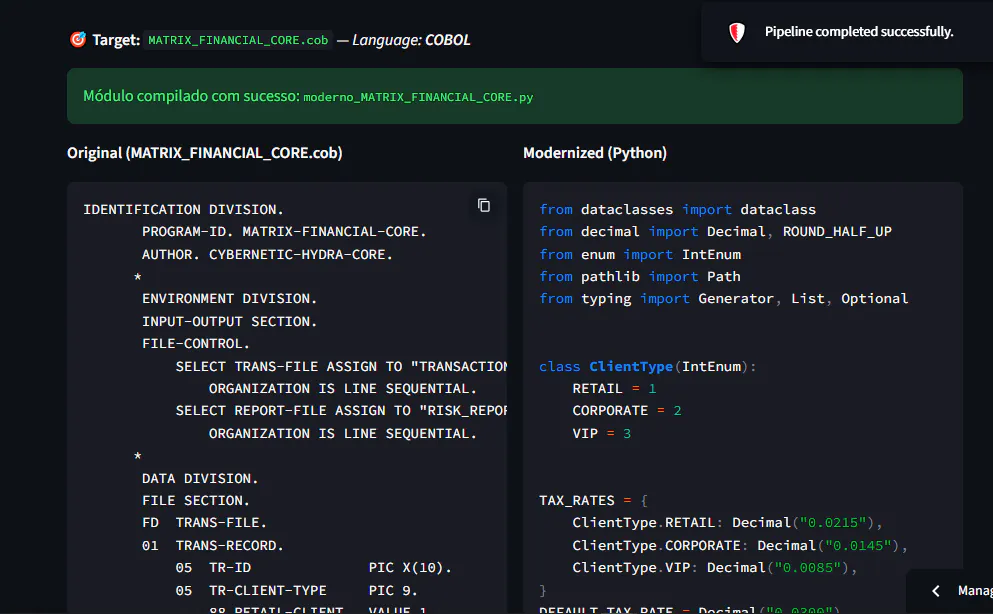The width and height of the screenshot is (993, 614).
Task: Click 'ClientType.VIP: Decimal("0.0085")' line
Action: click(x=715, y=568)
